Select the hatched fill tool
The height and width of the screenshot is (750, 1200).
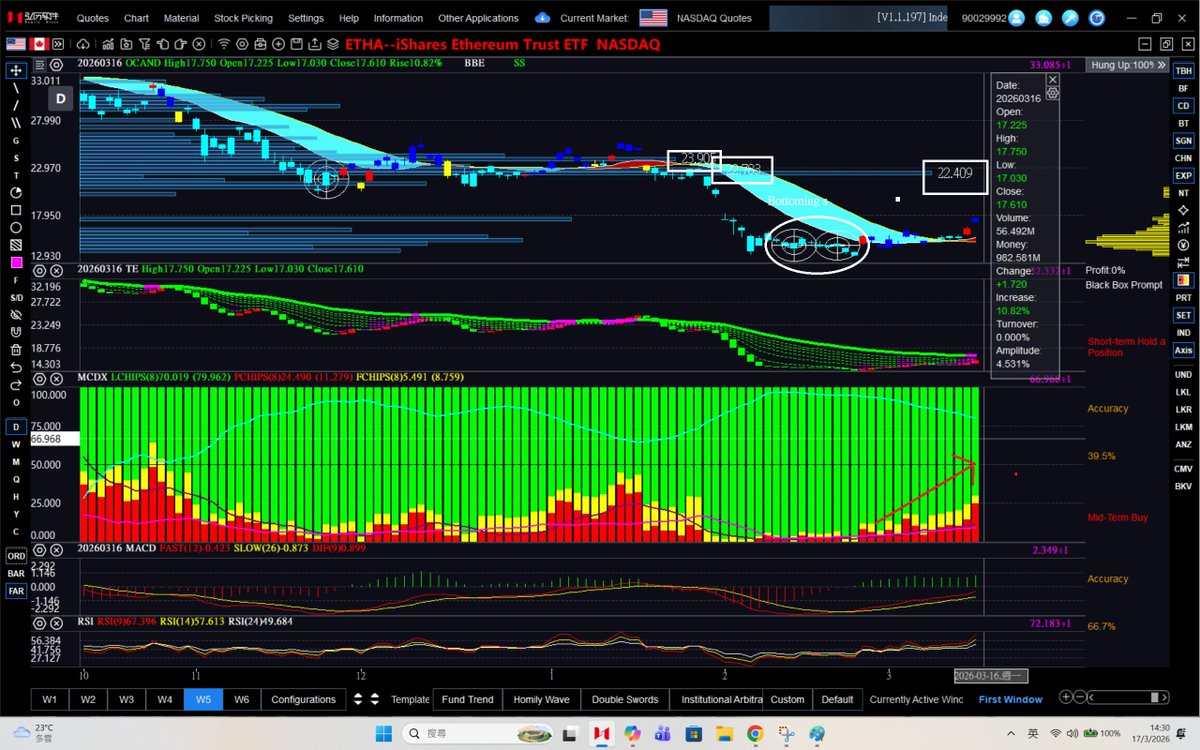coord(15,244)
